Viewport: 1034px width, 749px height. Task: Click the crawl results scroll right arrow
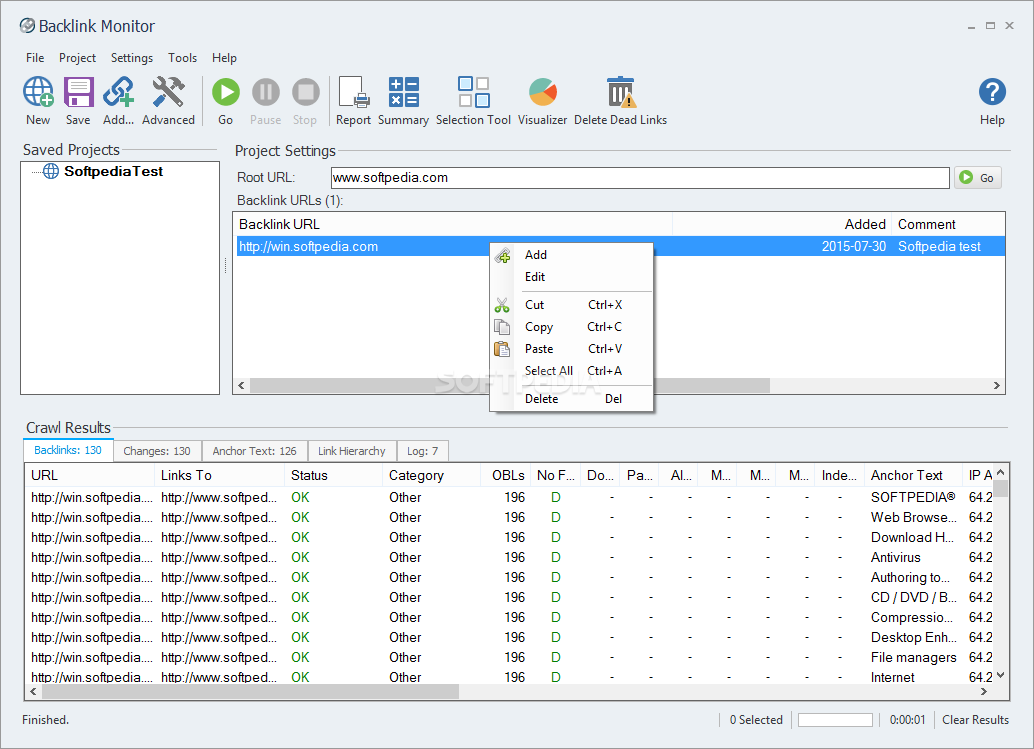click(x=984, y=692)
